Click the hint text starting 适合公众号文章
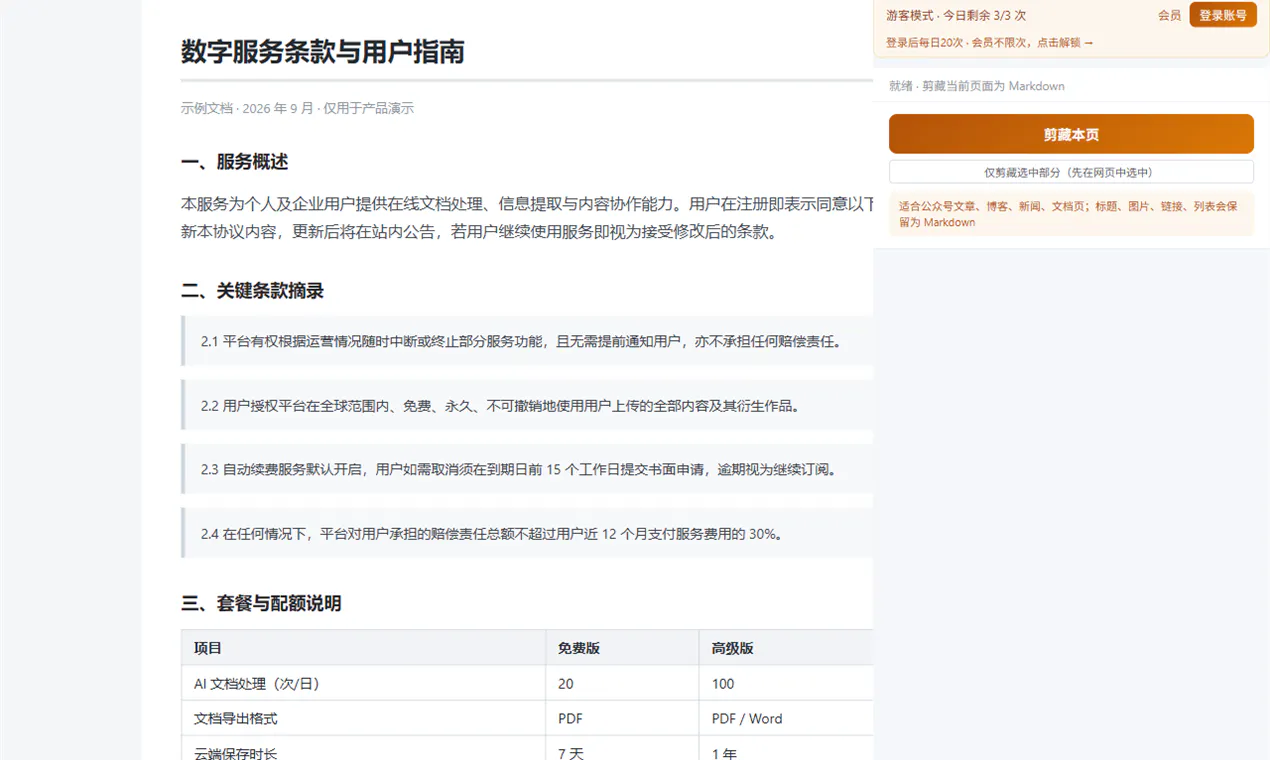1270x760 pixels. [x=1071, y=214]
